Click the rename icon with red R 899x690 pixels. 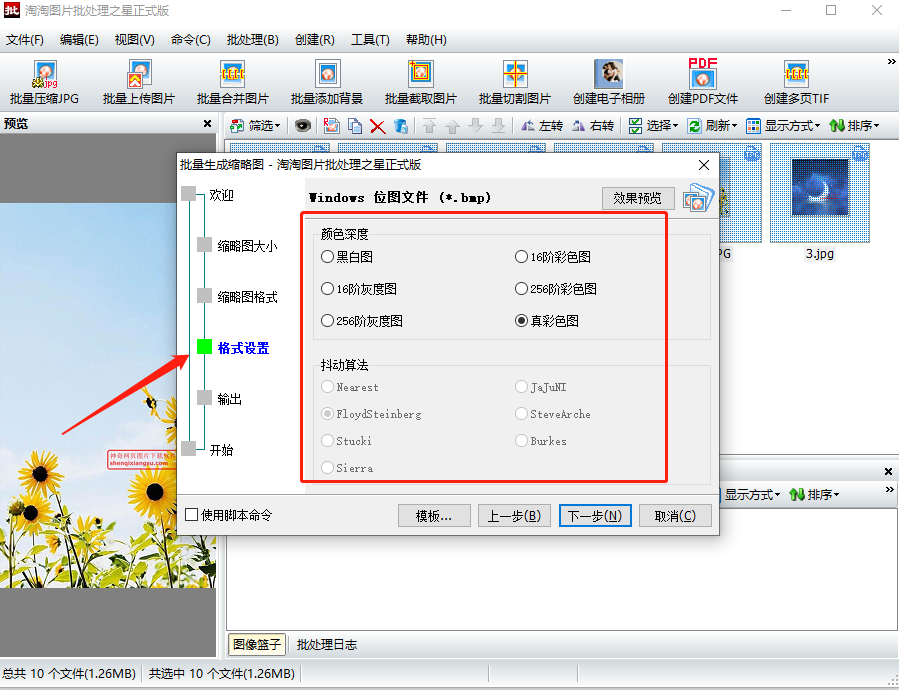click(x=331, y=126)
